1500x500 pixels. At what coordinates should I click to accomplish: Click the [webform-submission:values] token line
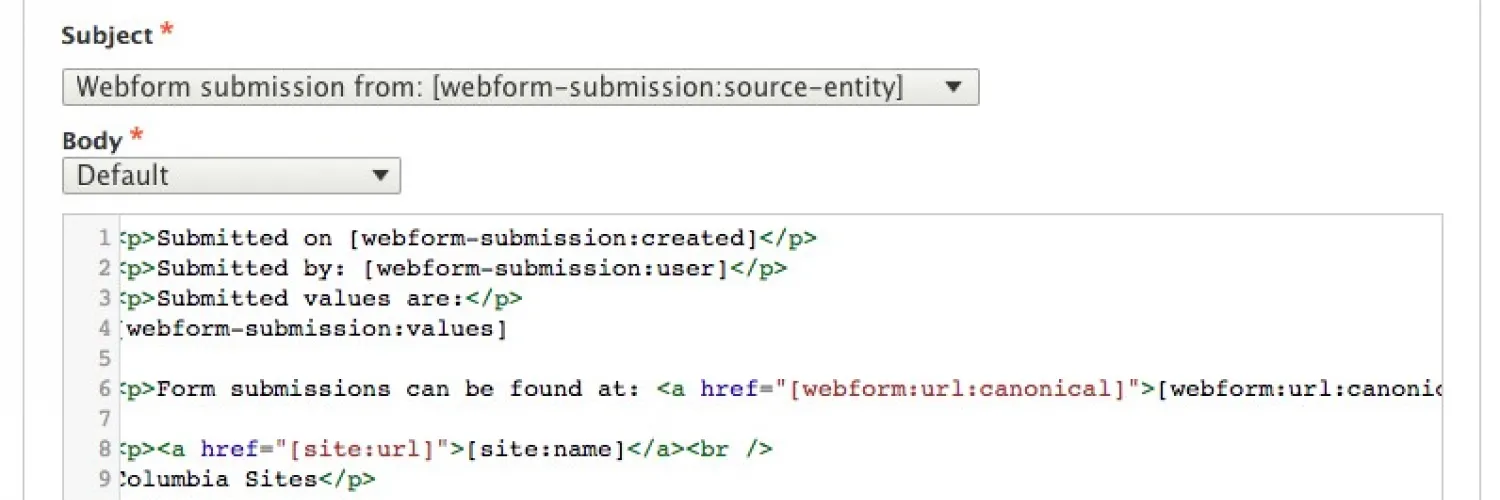310,328
